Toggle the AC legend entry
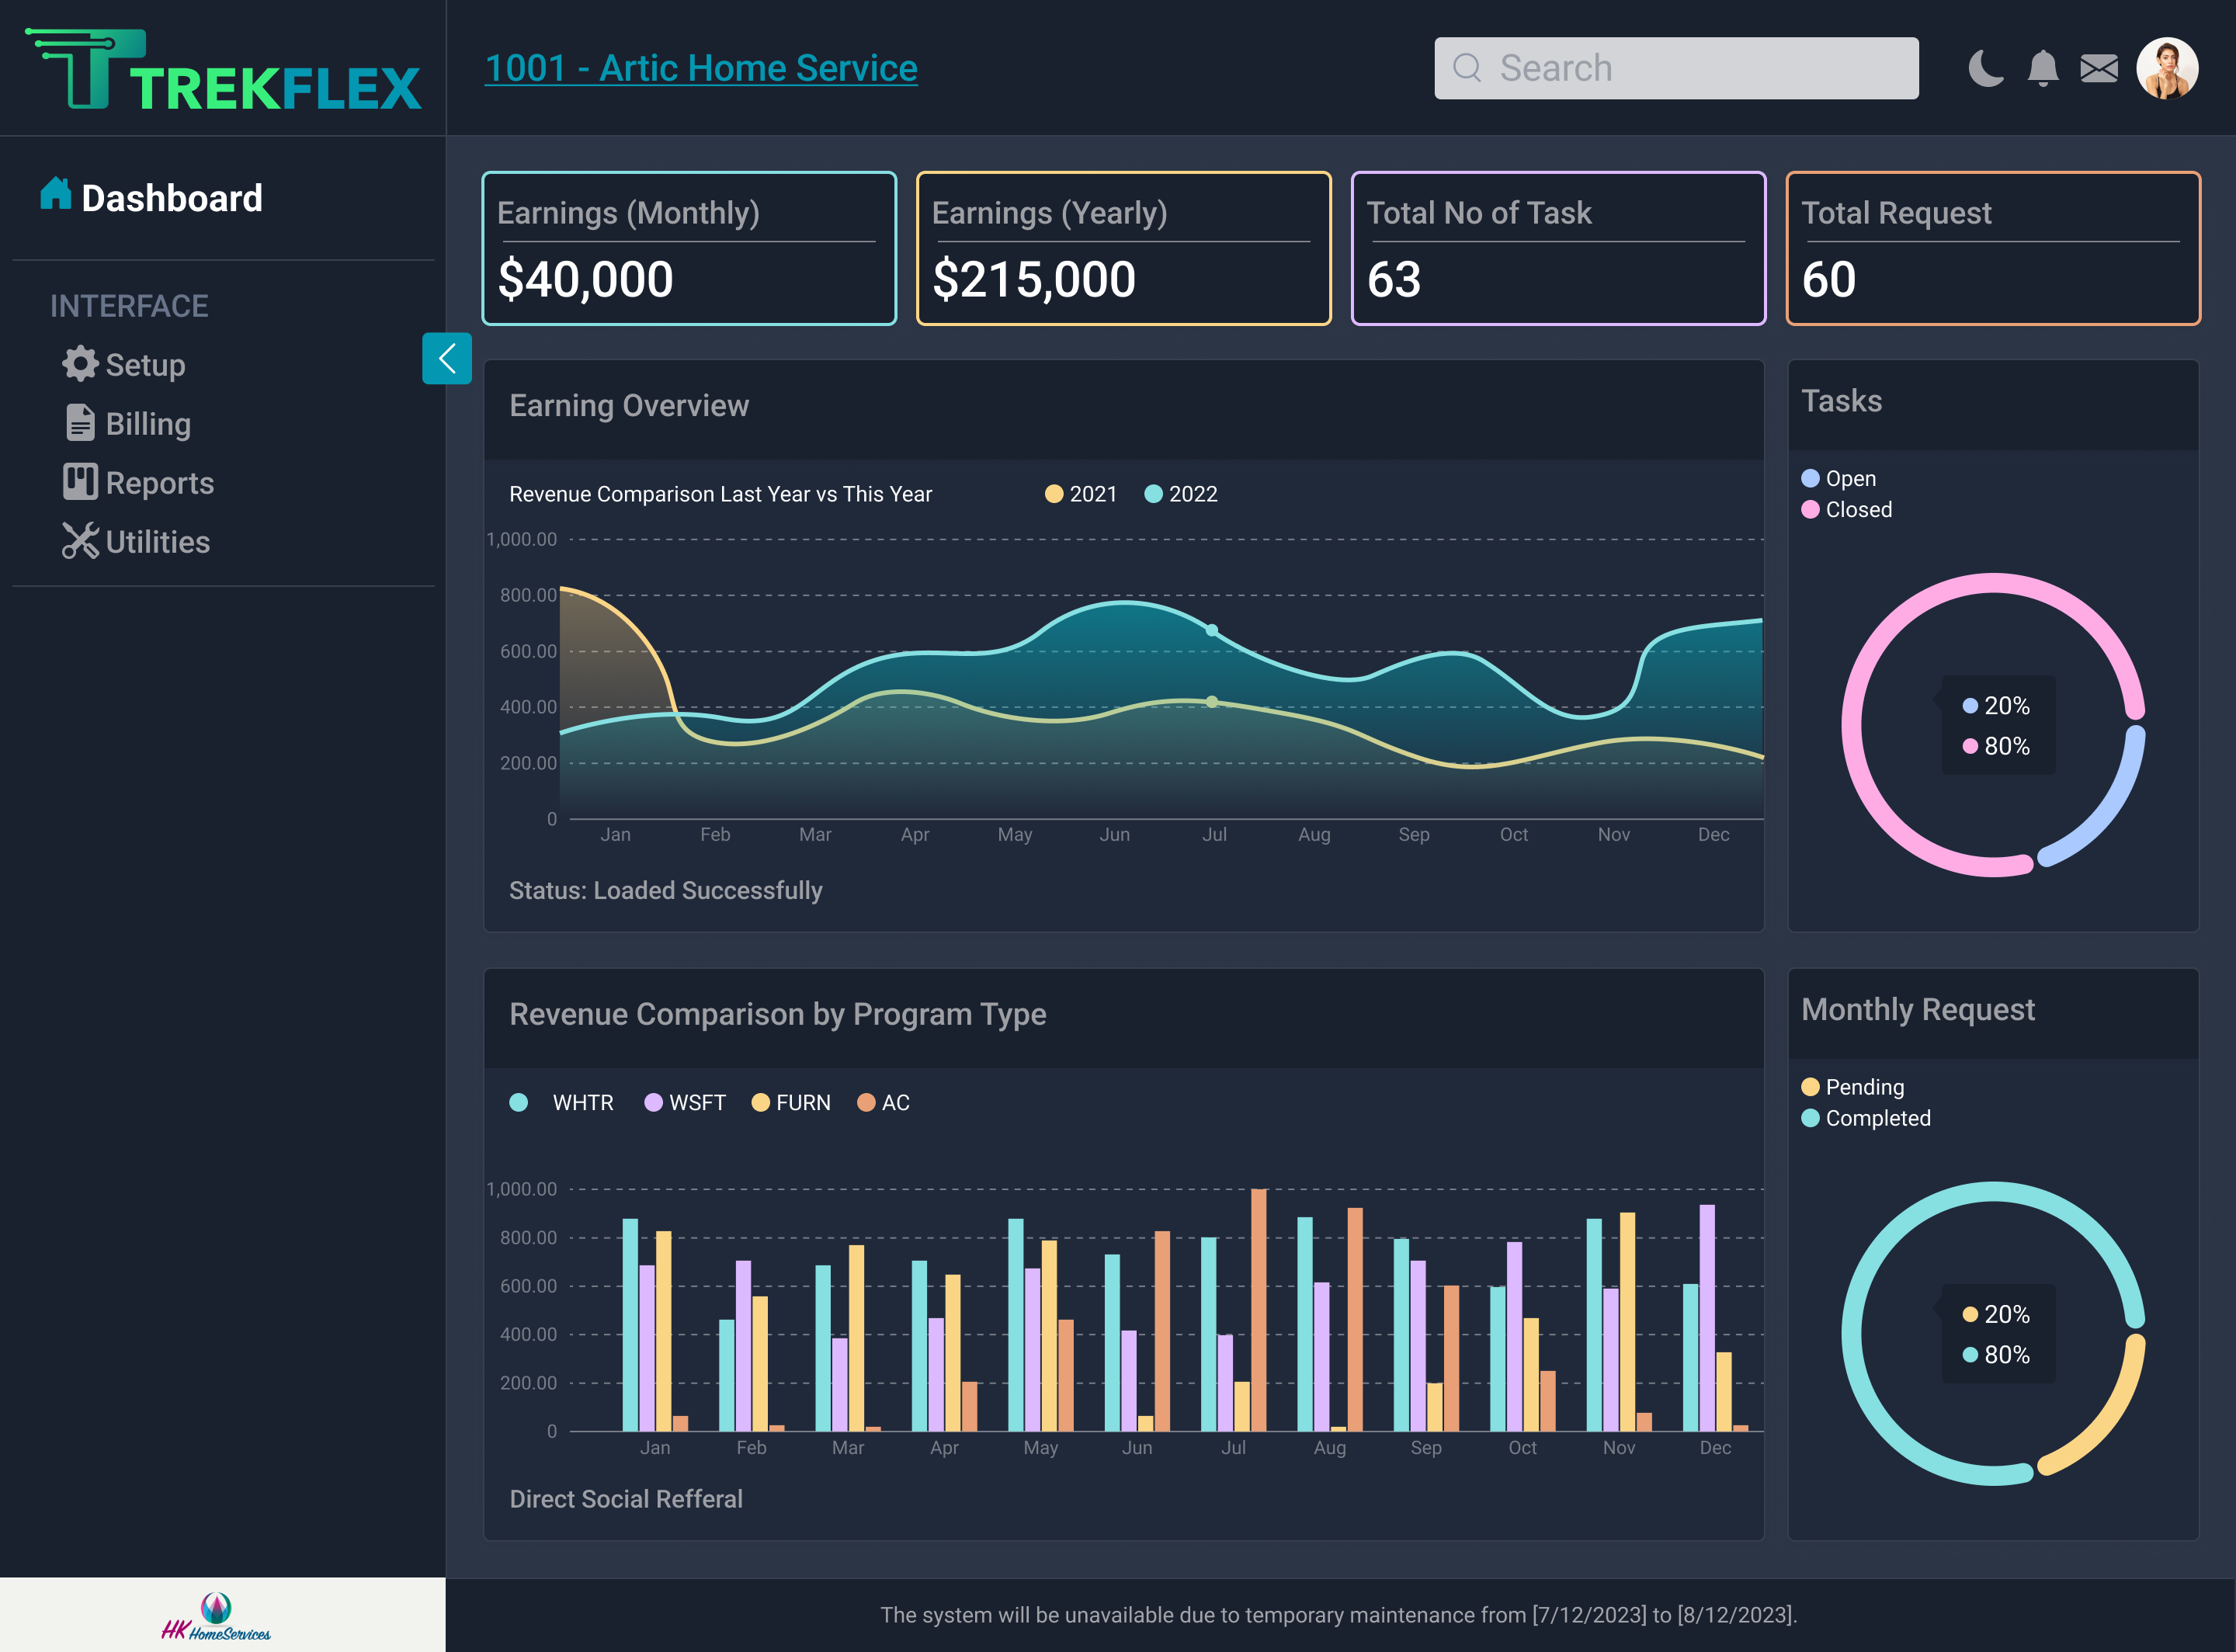This screenshot has width=2236, height=1652. click(x=883, y=1102)
